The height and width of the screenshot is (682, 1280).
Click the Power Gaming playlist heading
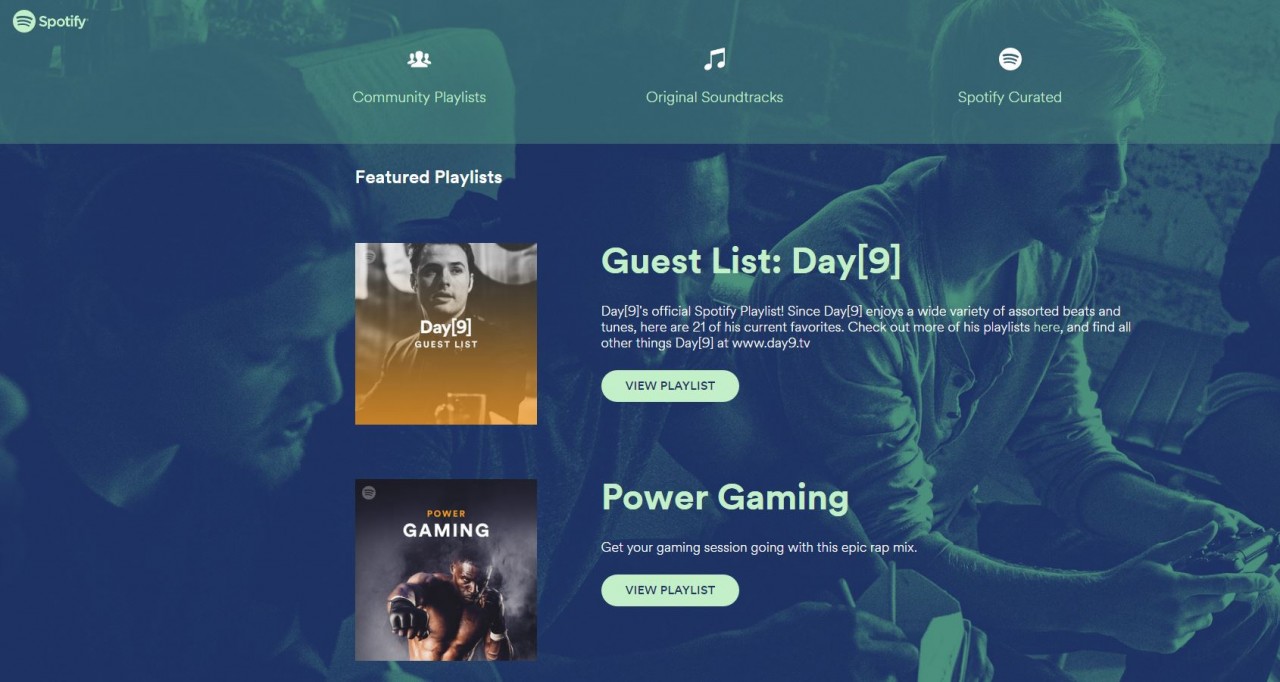(x=725, y=498)
